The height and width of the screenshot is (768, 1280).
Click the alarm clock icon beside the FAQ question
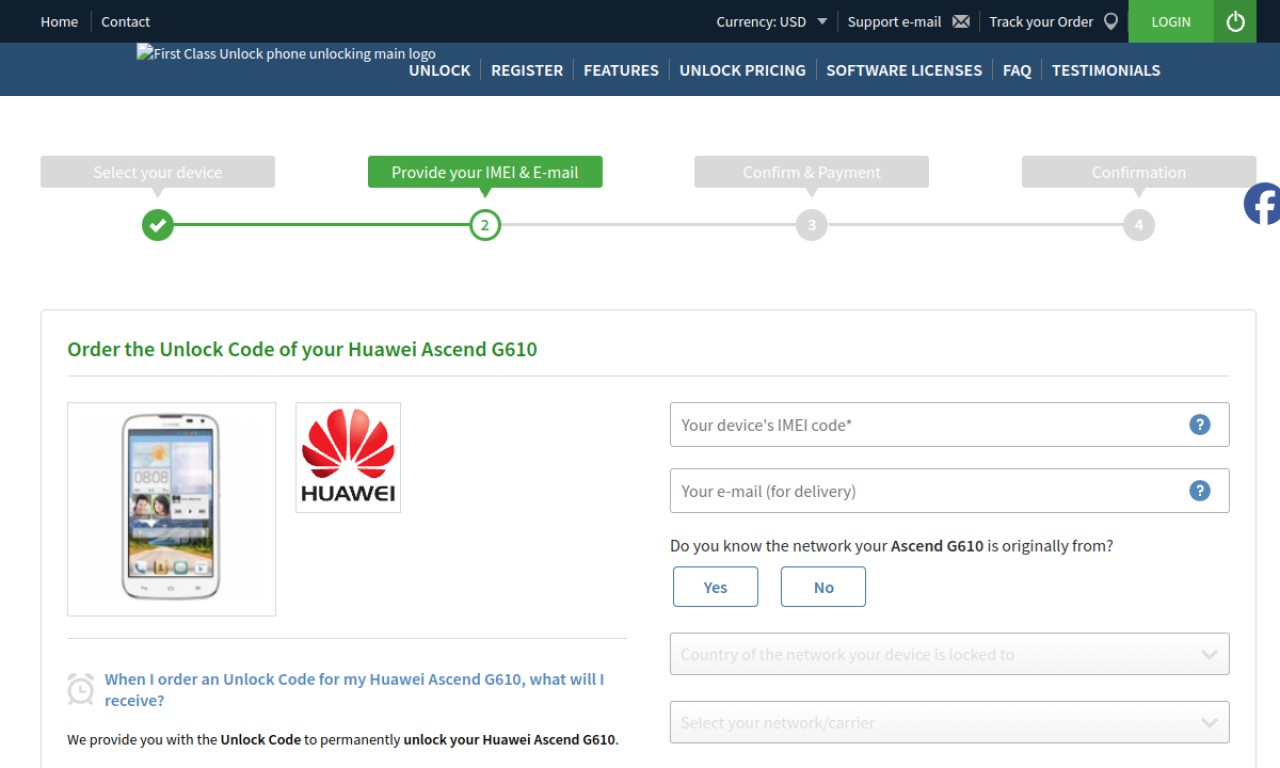[81, 689]
